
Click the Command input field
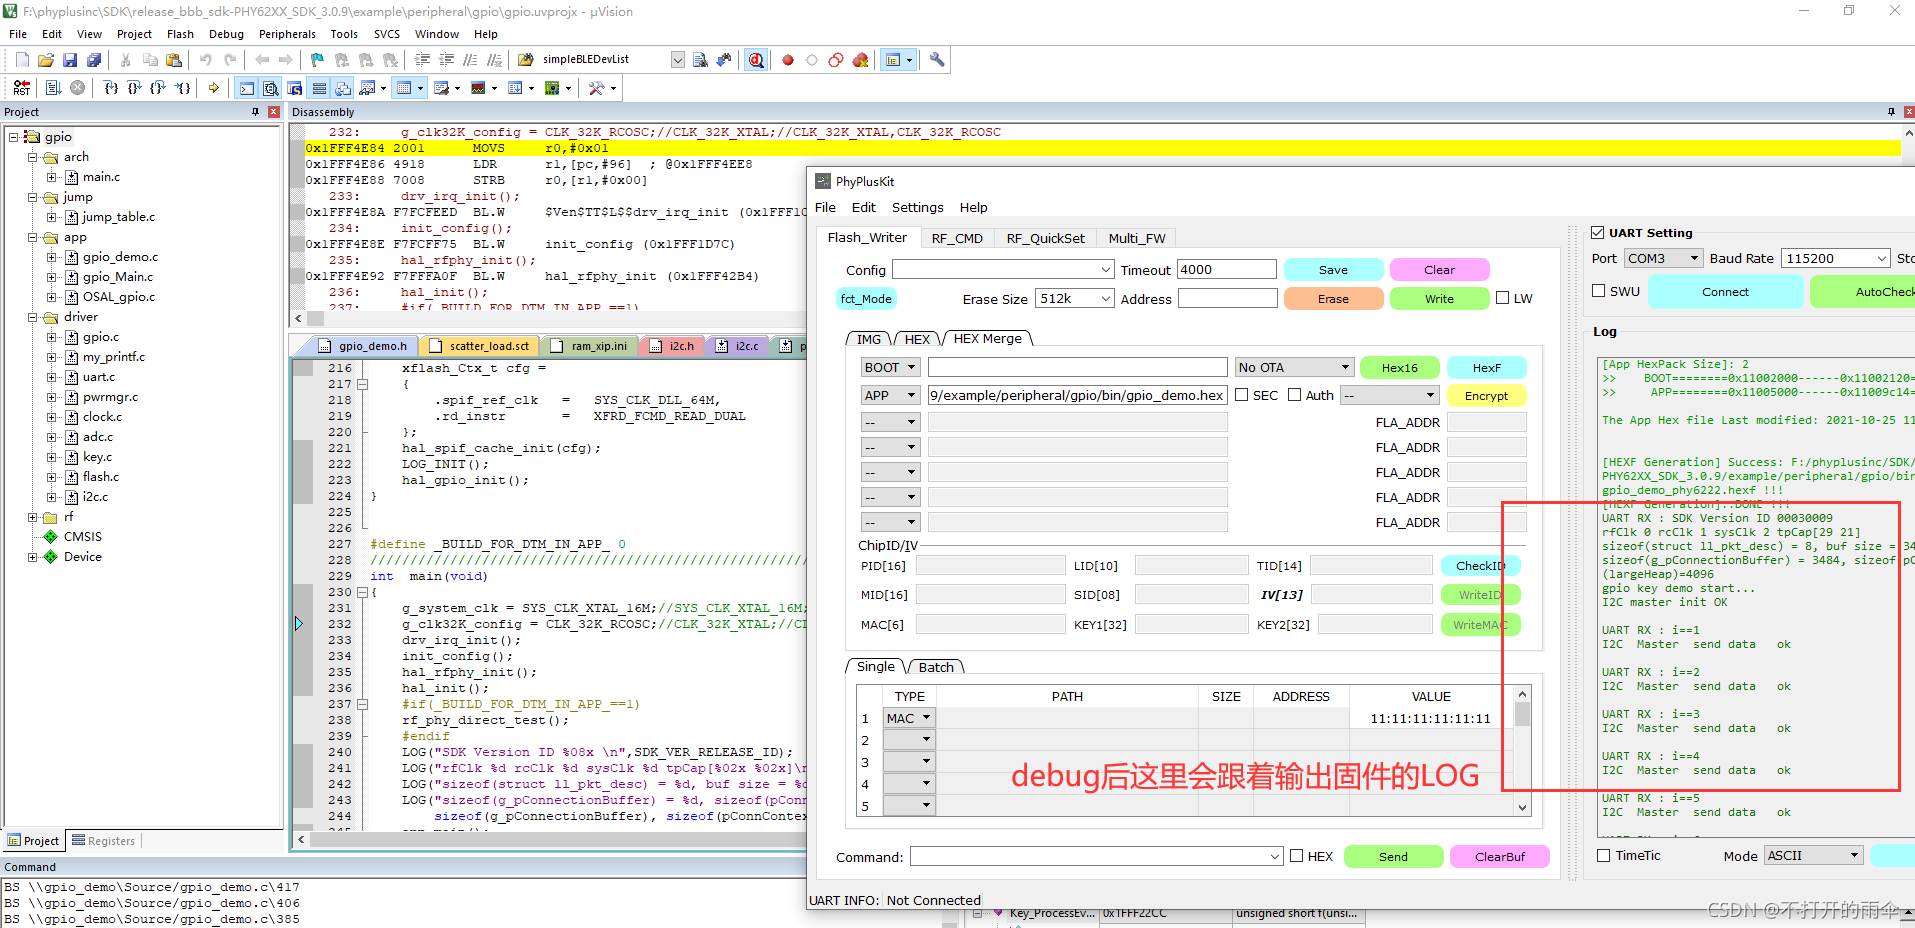coord(1096,856)
